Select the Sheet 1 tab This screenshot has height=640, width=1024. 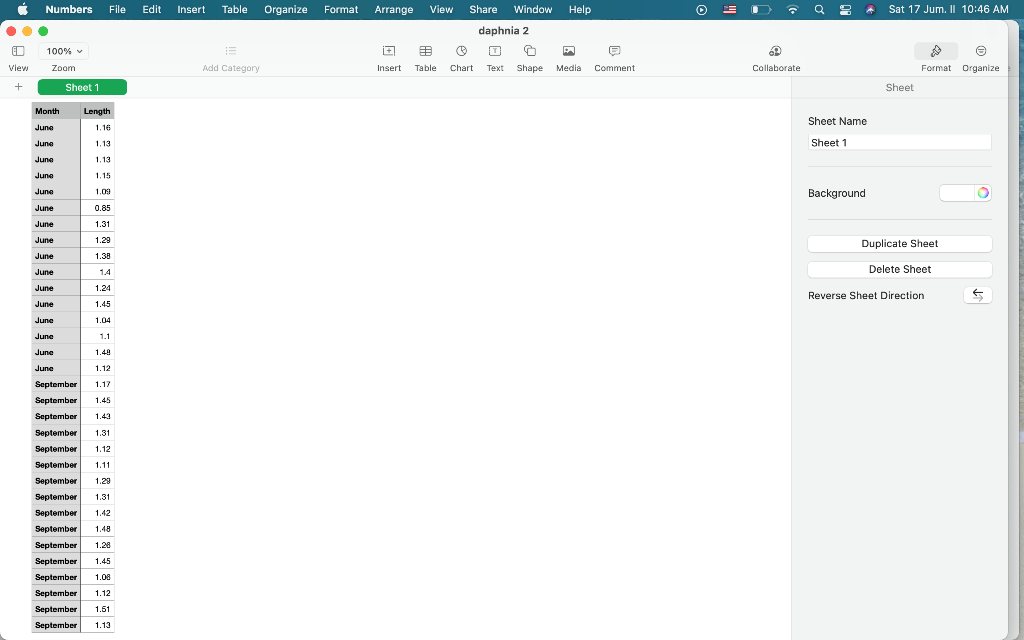click(82, 88)
